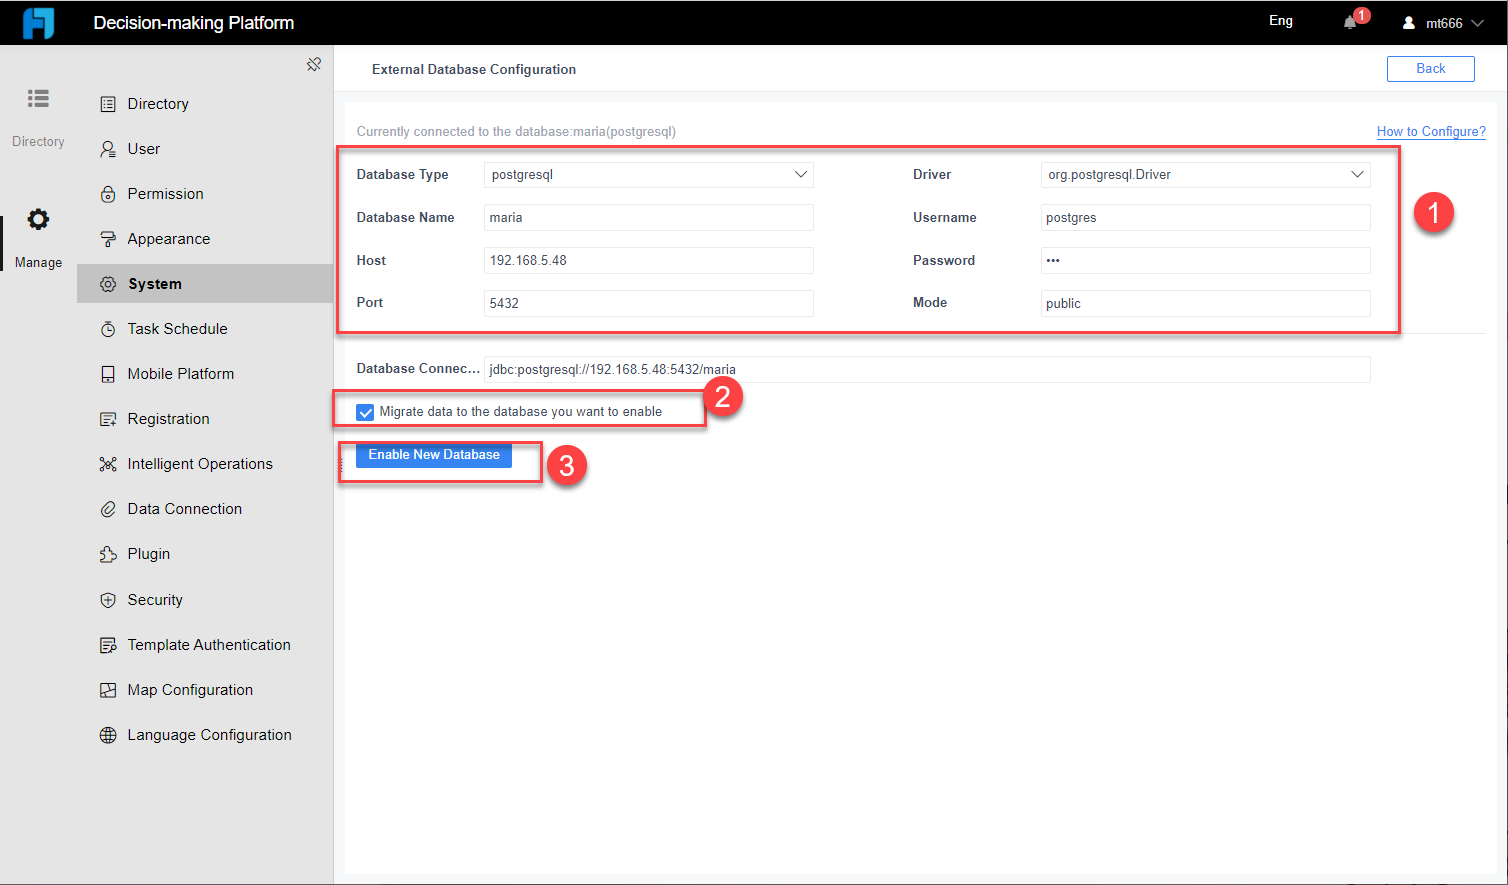Click the Eng language switcher

[1281, 20]
